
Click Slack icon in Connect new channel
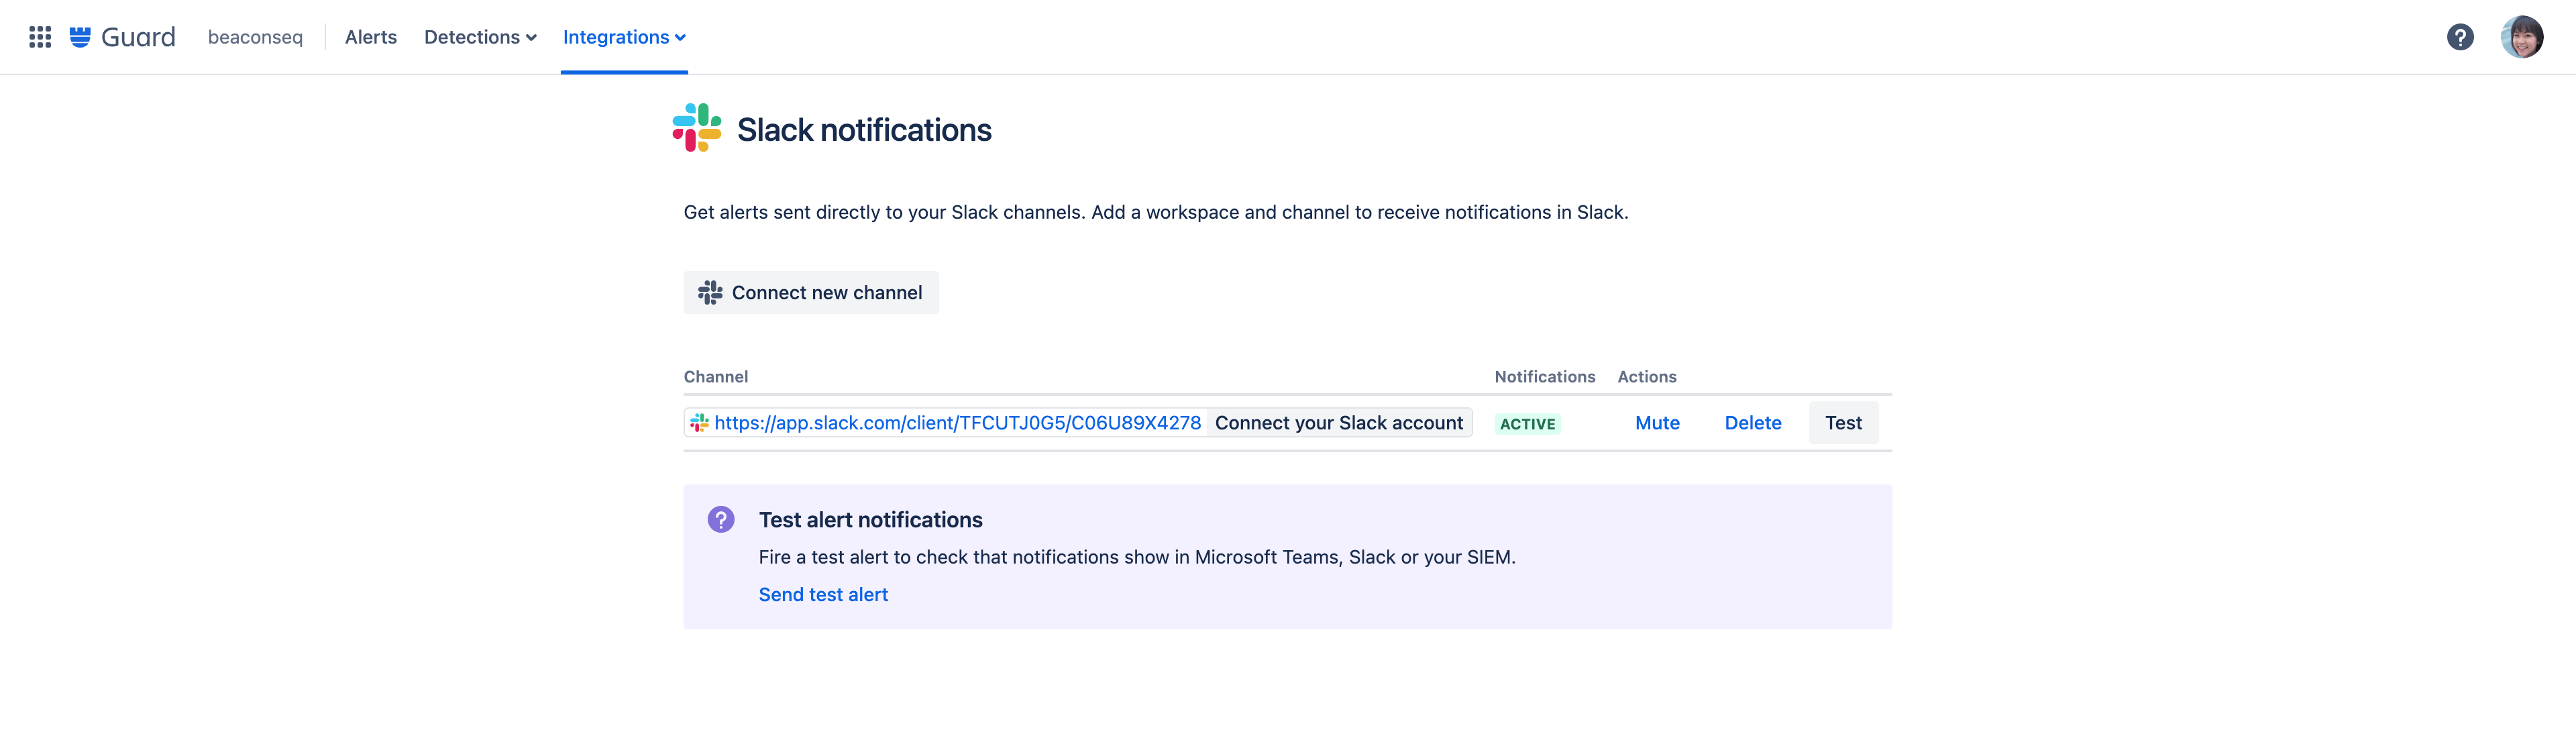tap(710, 293)
